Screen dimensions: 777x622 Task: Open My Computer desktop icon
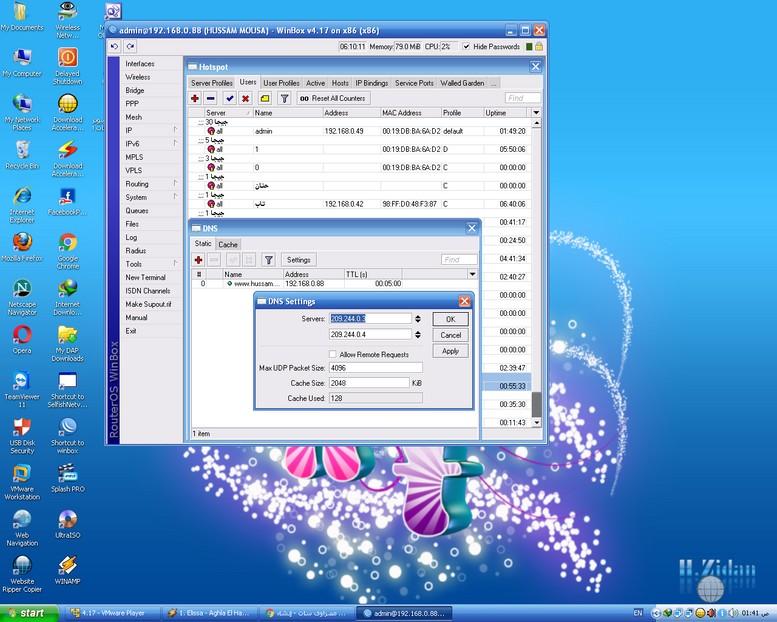click(x=22, y=62)
